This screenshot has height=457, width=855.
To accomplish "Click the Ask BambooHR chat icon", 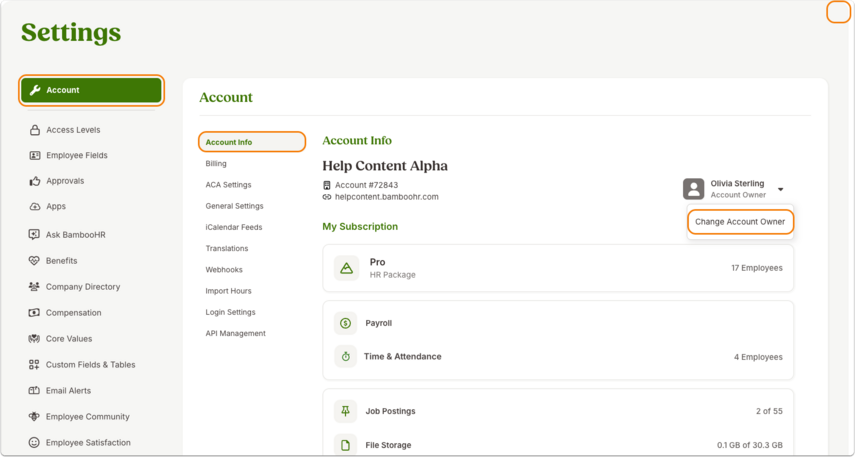I will pyautogui.click(x=34, y=234).
